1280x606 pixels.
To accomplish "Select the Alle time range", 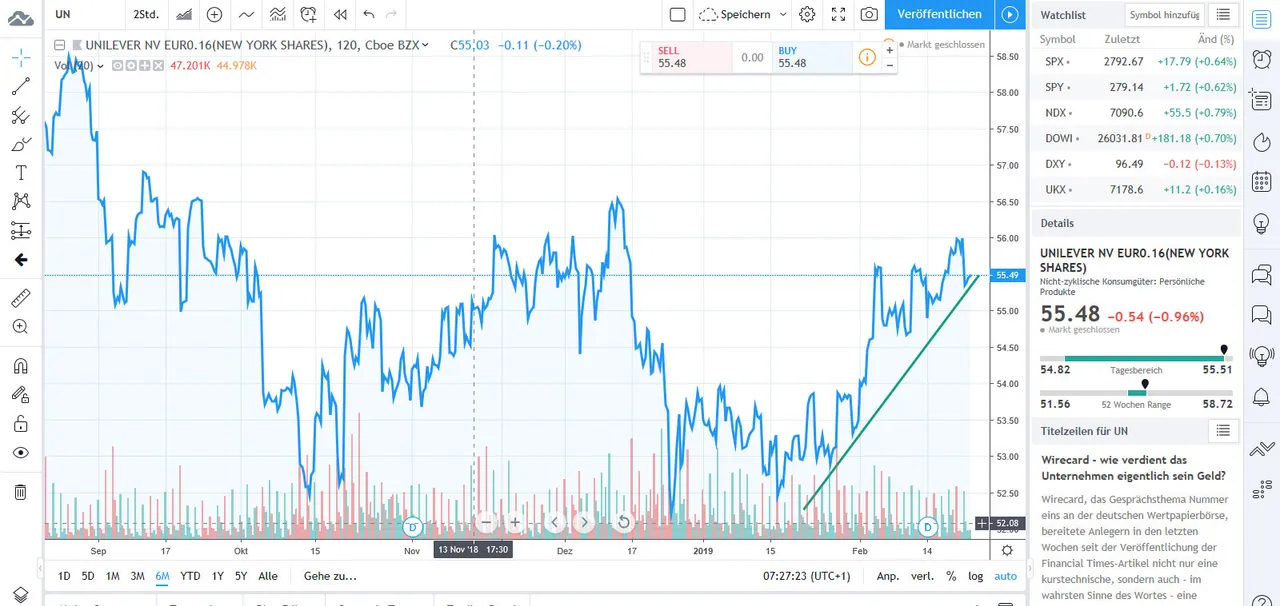I will click(268, 576).
